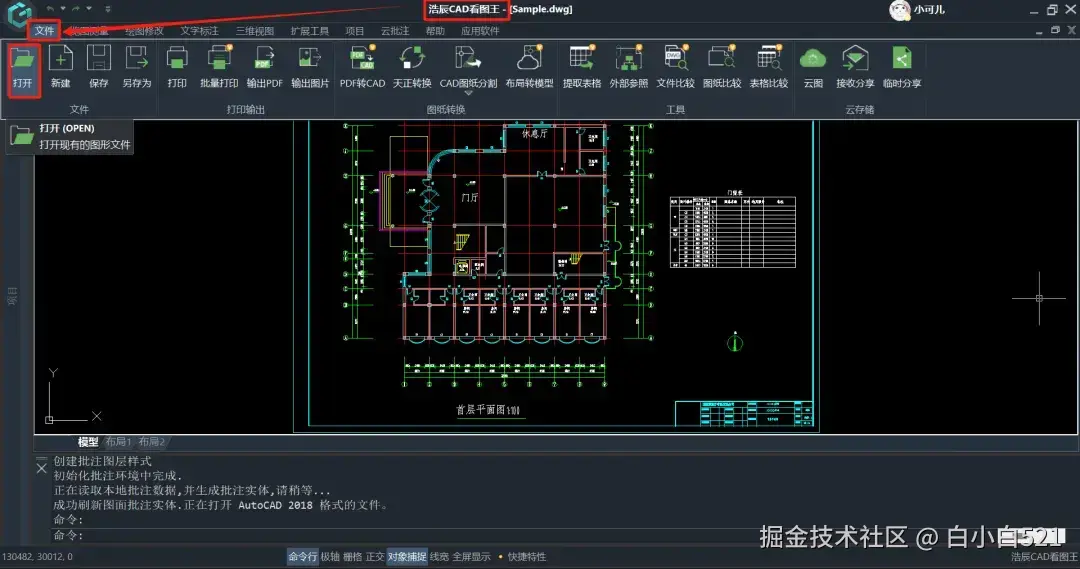This screenshot has width=1080, height=569.
Task: Launch the PDF转CAD converter
Action: (x=362, y=68)
